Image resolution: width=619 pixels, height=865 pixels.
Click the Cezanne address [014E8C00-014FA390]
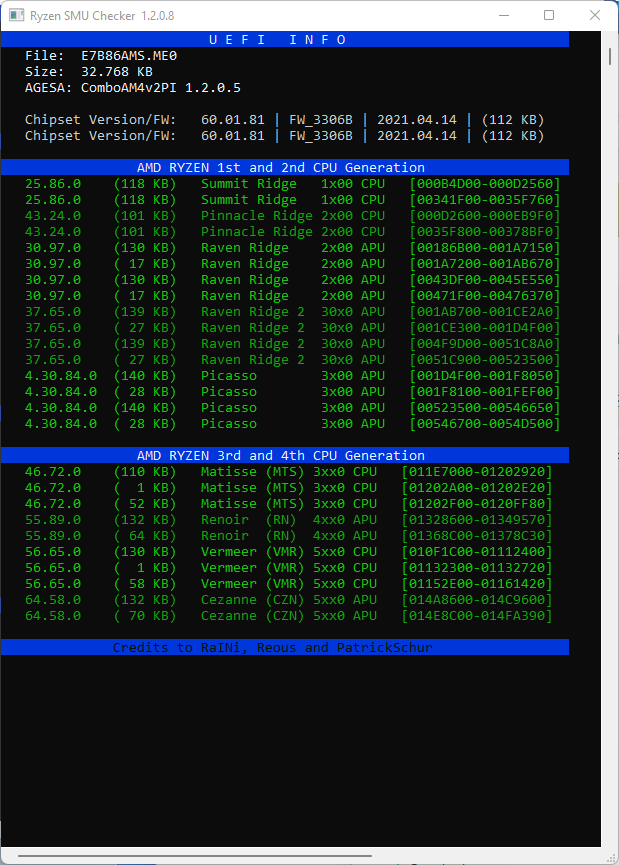[477, 616]
